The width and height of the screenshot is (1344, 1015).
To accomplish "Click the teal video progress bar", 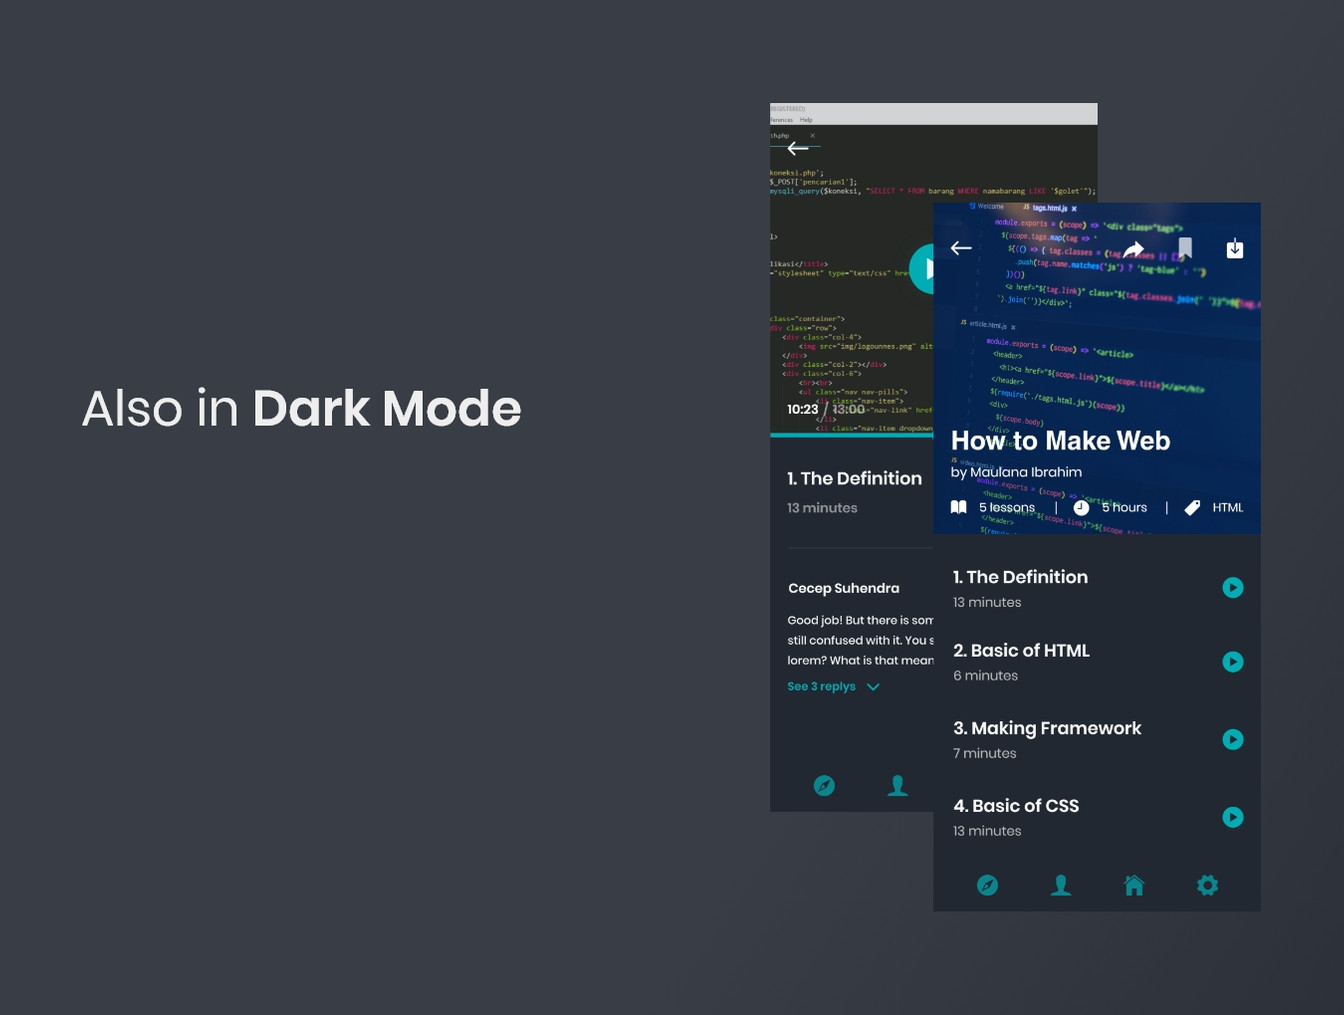I will [x=852, y=435].
